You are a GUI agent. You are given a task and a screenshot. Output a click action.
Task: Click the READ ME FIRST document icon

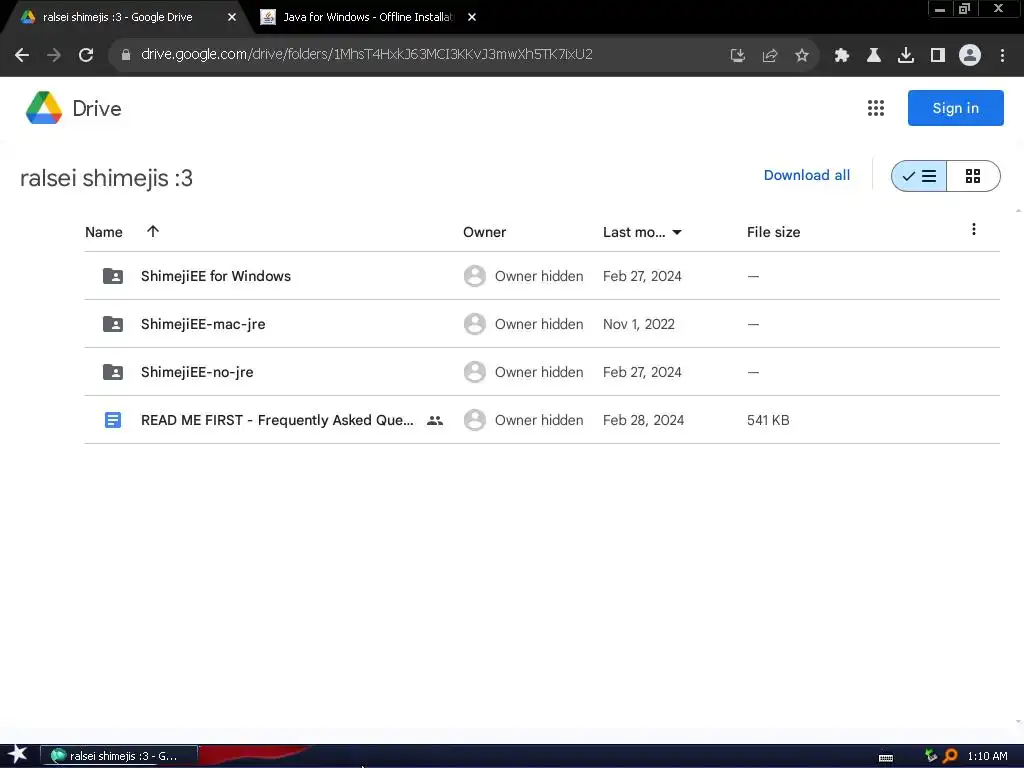point(113,420)
